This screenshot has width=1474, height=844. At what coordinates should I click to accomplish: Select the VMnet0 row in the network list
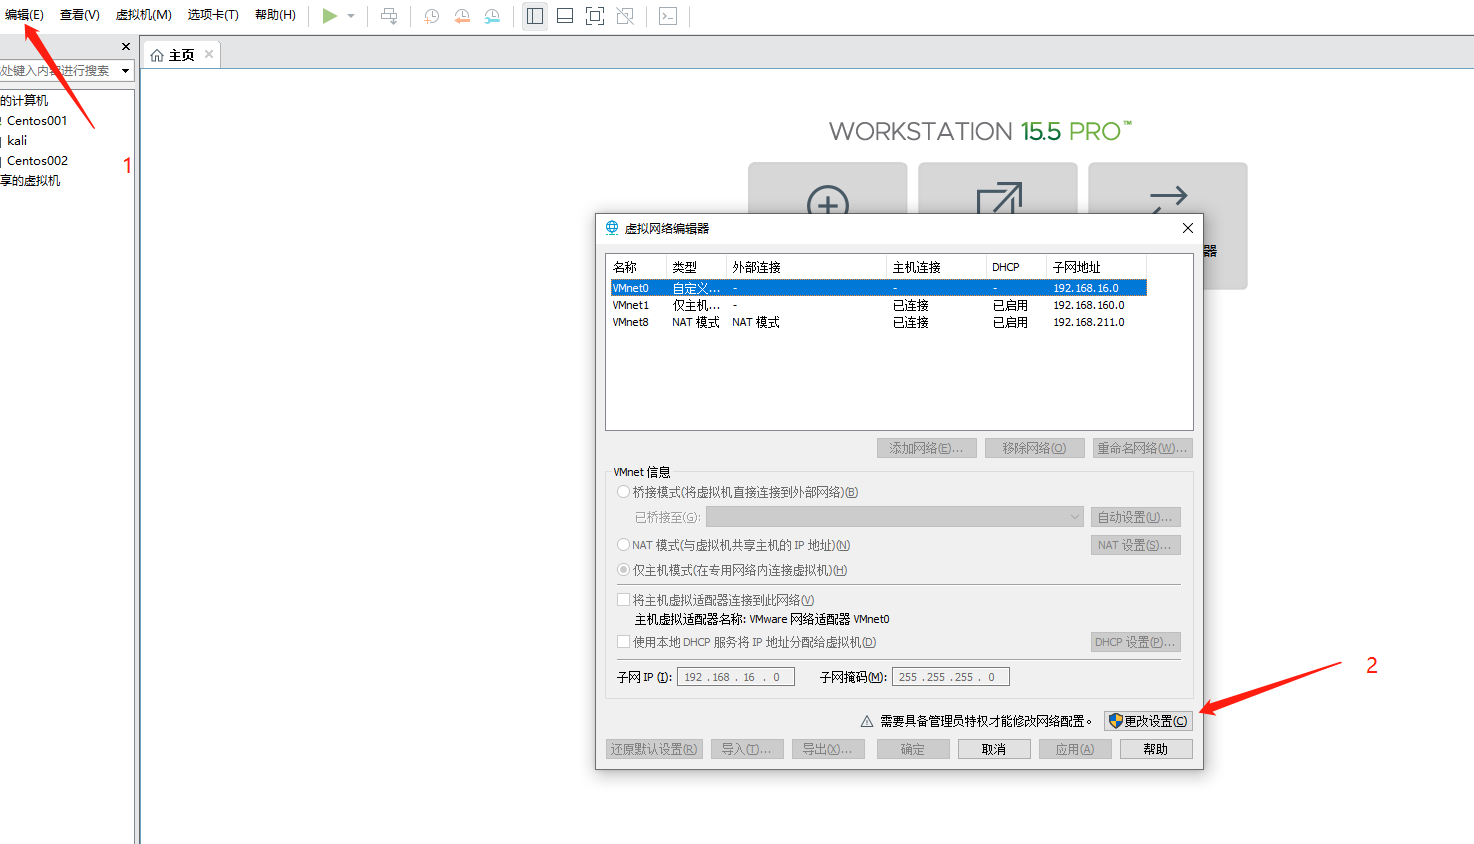pos(878,288)
